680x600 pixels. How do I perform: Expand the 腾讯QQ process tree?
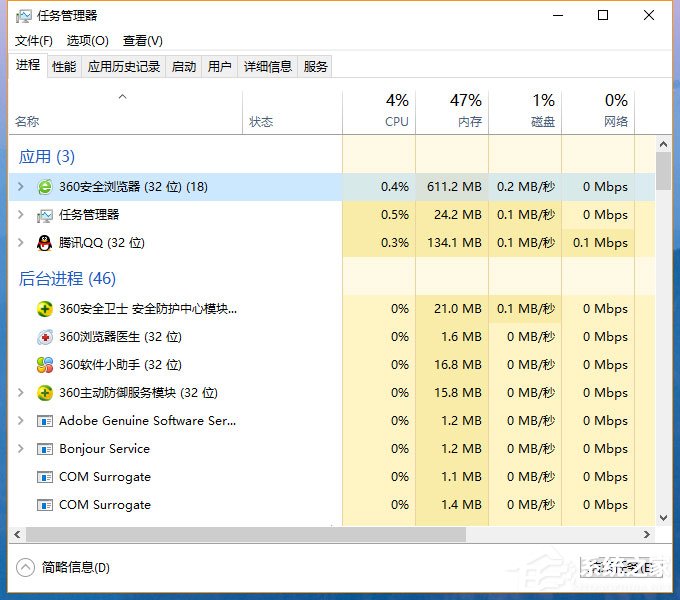pos(21,243)
